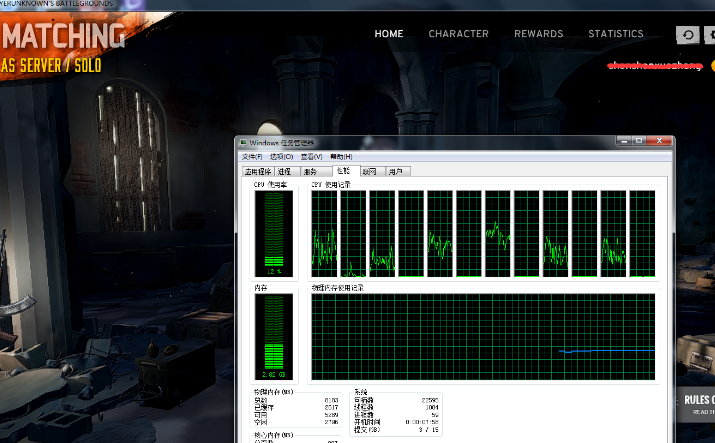The width and height of the screenshot is (715, 443).
Task: Open the 帮助(H) menu
Action: [341, 157]
